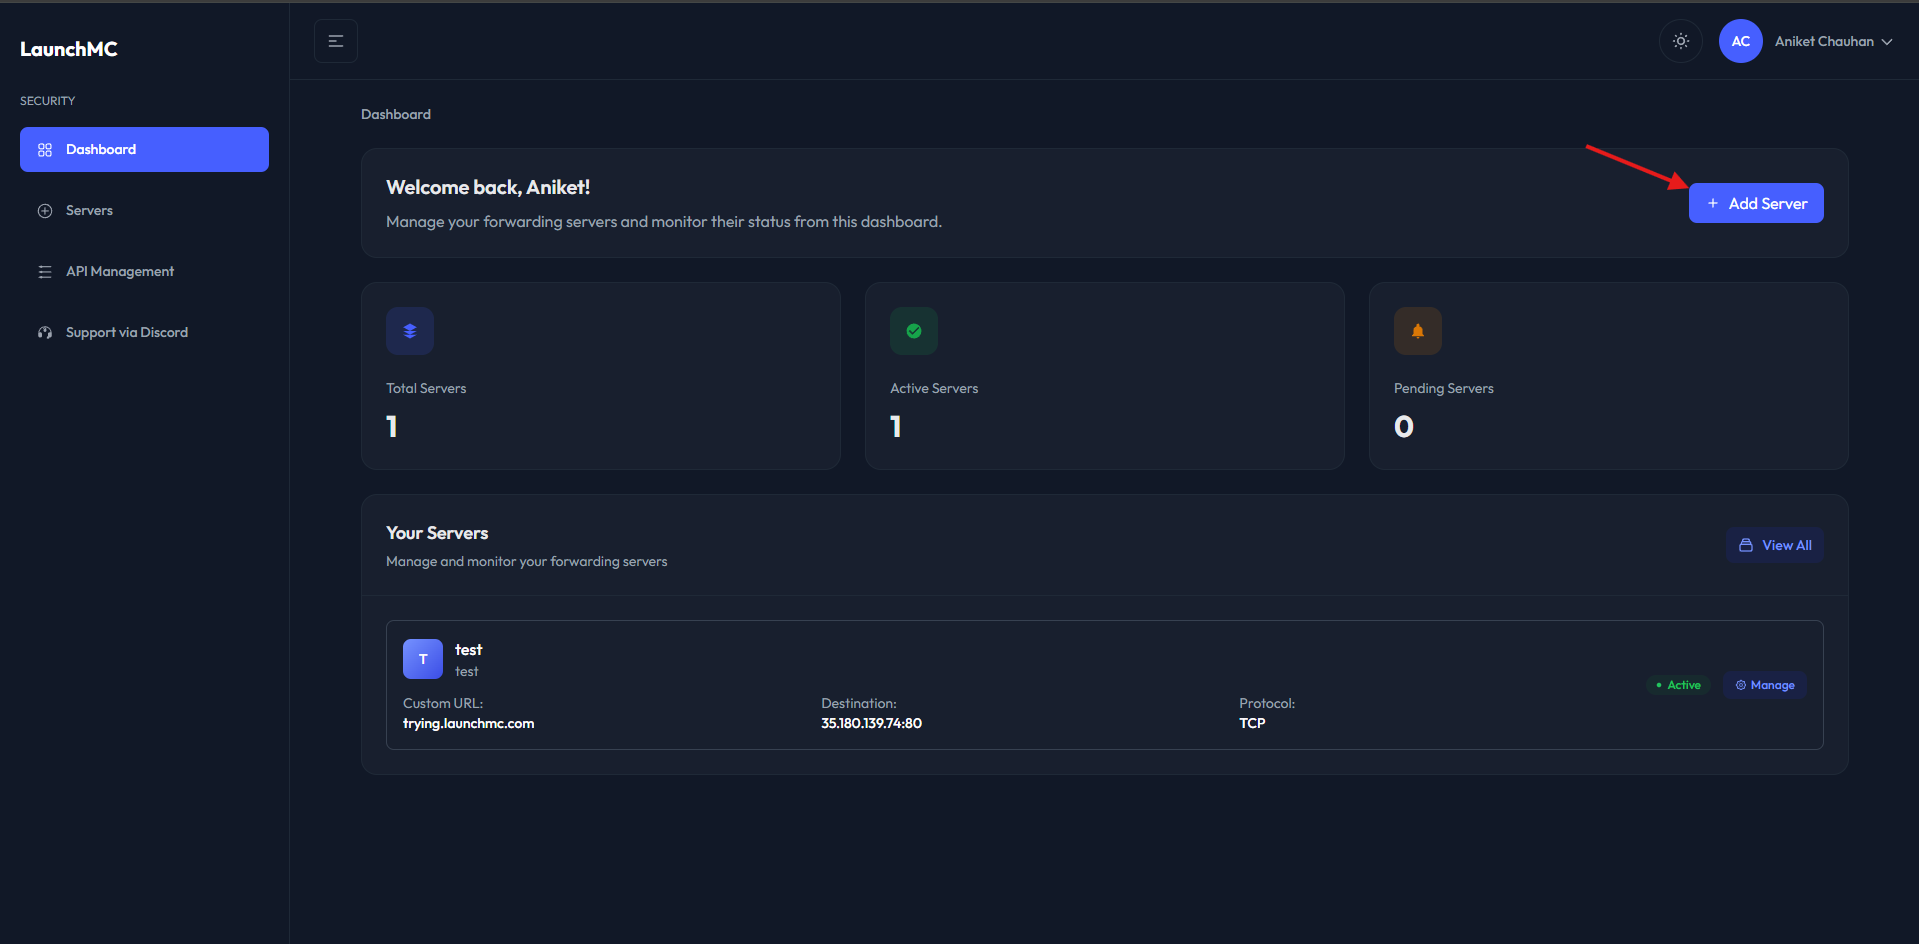This screenshot has width=1919, height=944.
Task: Open API Management menu item
Action: coord(144,271)
